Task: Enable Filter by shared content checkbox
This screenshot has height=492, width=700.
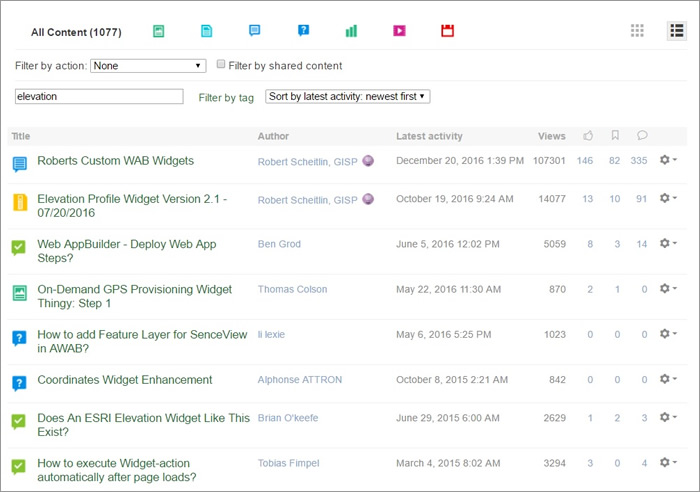Action: tap(222, 65)
